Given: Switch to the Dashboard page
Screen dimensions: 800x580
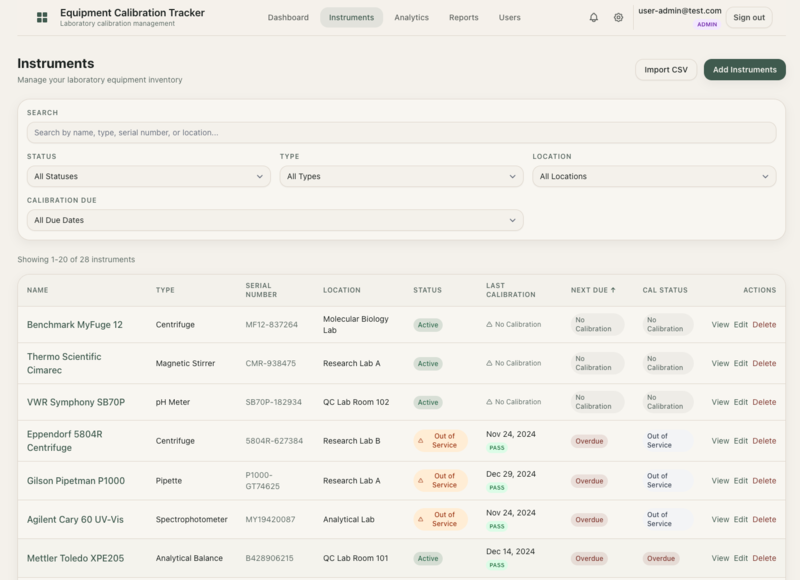Looking at the screenshot, I should click(289, 17).
